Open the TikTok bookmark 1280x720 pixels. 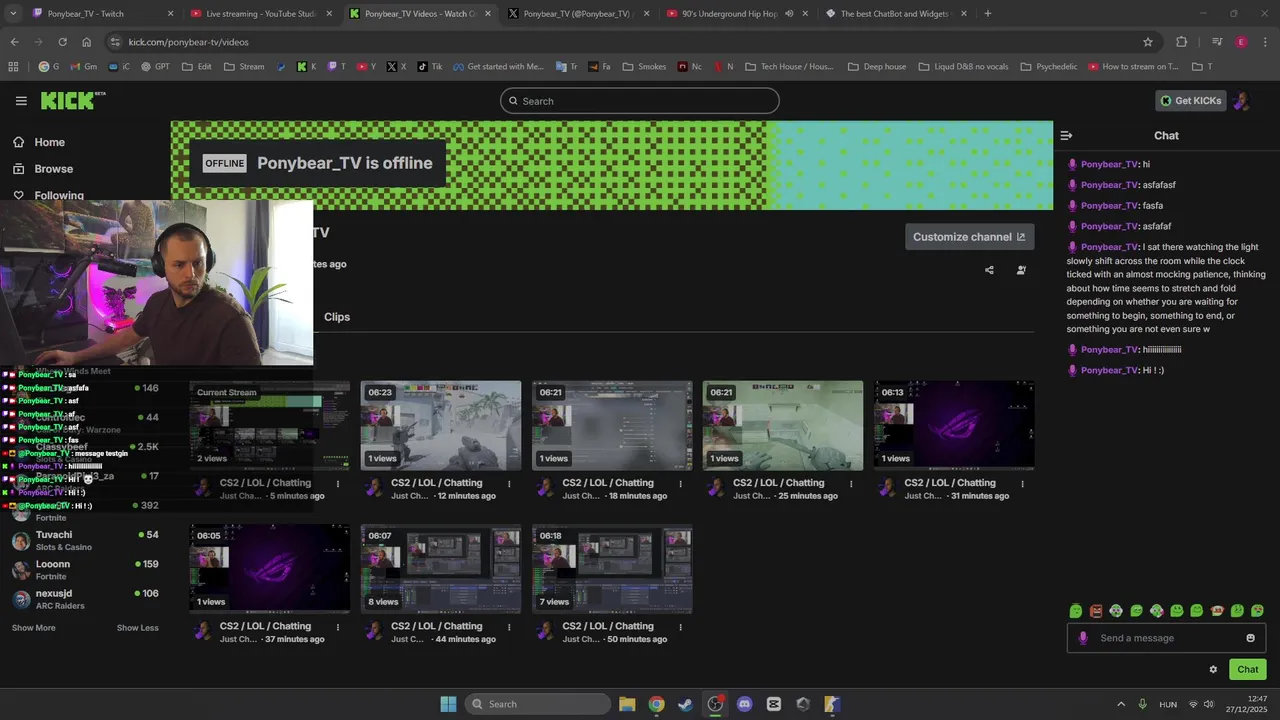430,67
